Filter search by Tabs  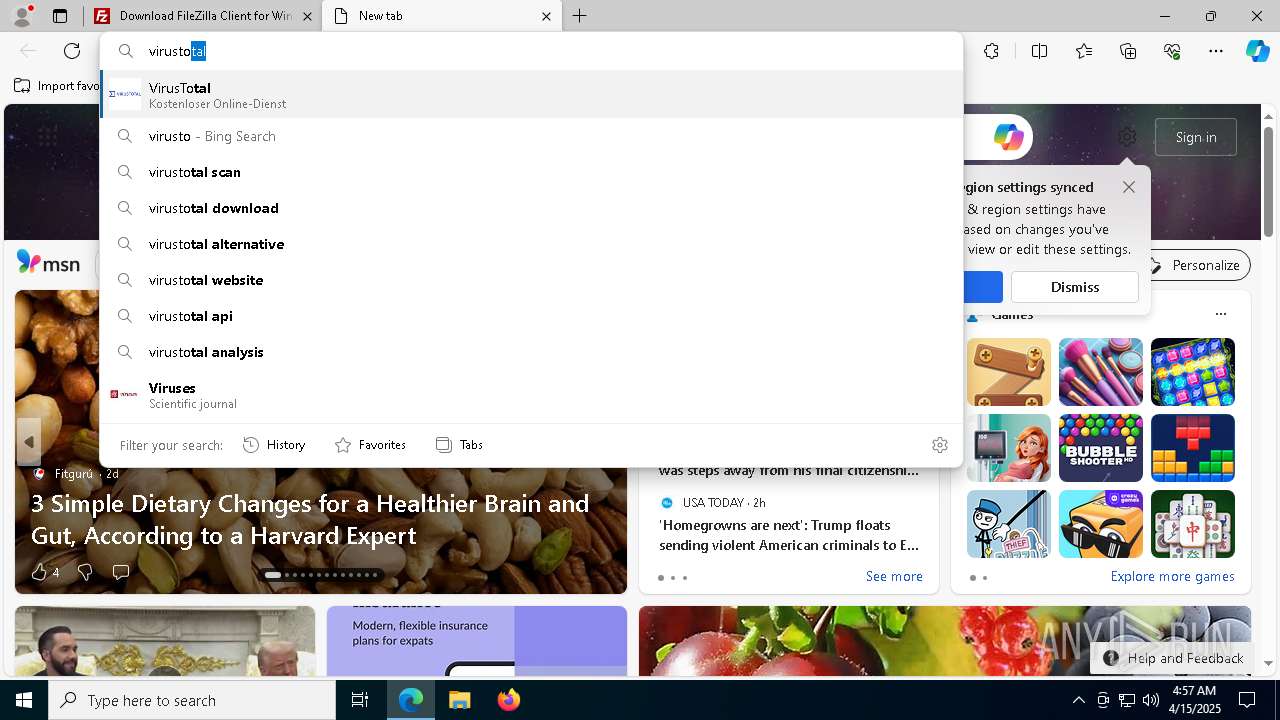(x=459, y=445)
